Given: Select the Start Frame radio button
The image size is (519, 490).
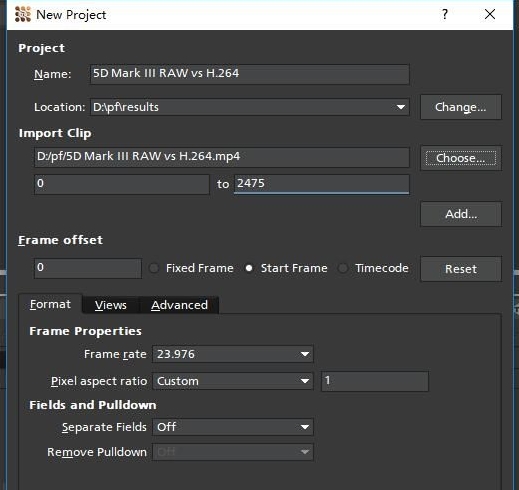Looking at the screenshot, I should (x=249, y=268).
